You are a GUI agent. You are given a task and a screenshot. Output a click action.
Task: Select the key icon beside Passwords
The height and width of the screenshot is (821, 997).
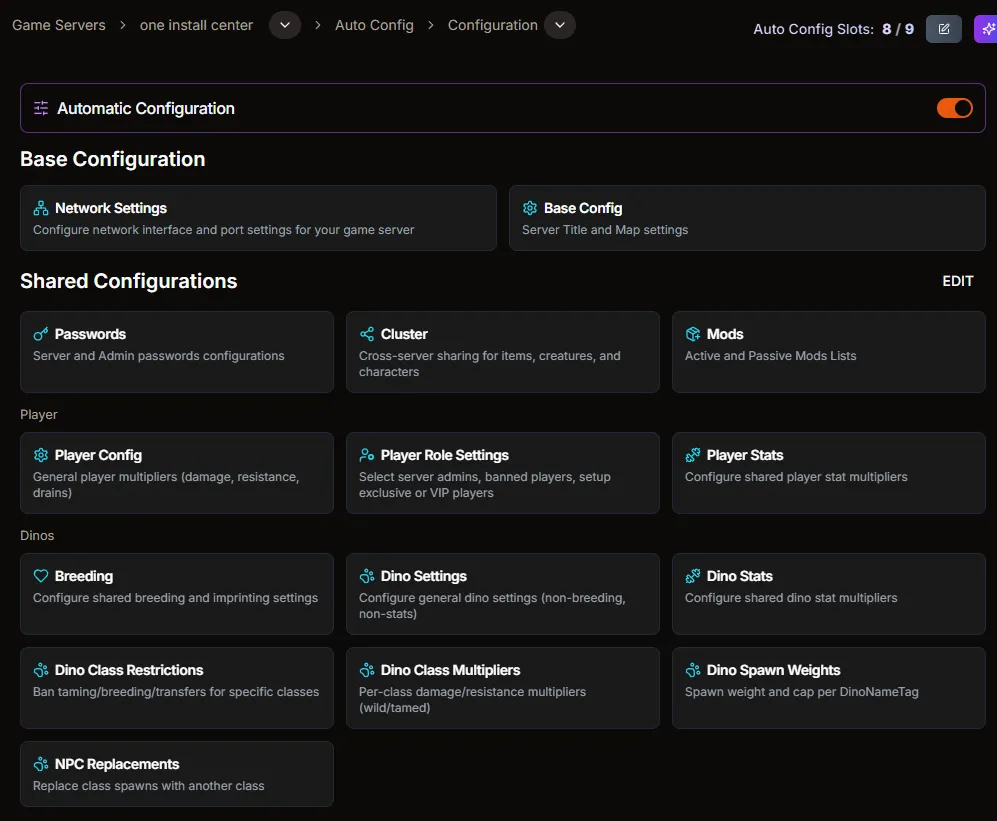tap(40, 334)
